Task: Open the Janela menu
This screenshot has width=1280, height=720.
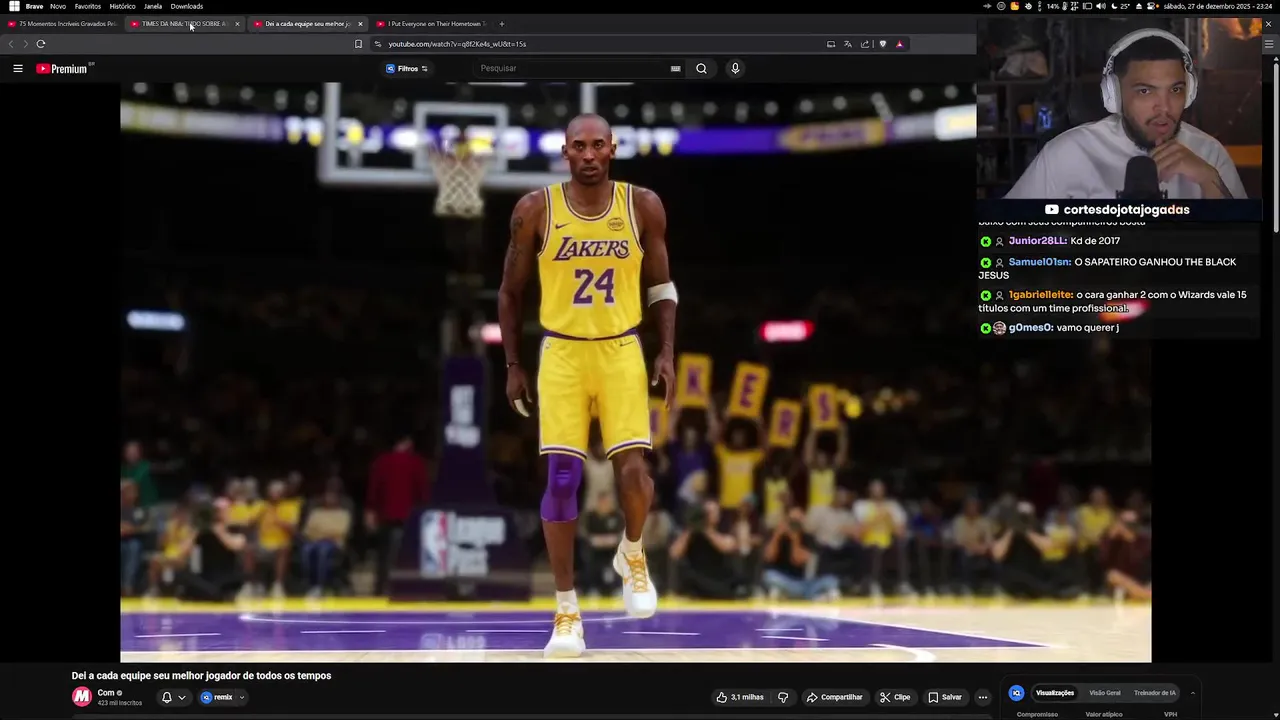Action: [153, 6]
